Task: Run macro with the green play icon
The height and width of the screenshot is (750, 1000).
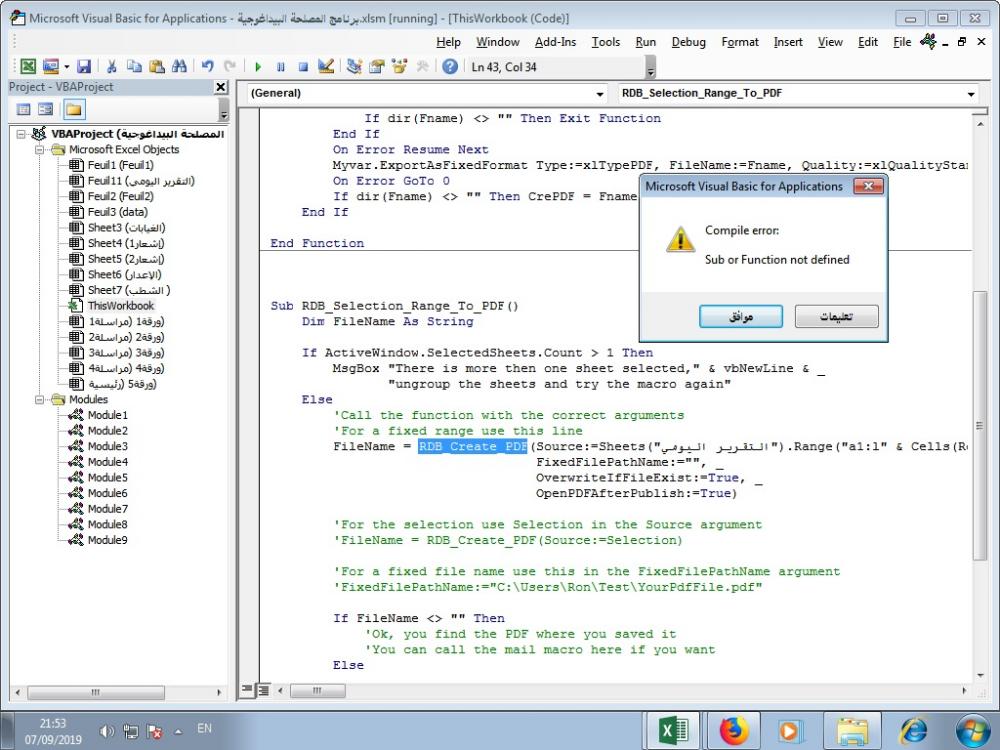Action: pos(258,66)
